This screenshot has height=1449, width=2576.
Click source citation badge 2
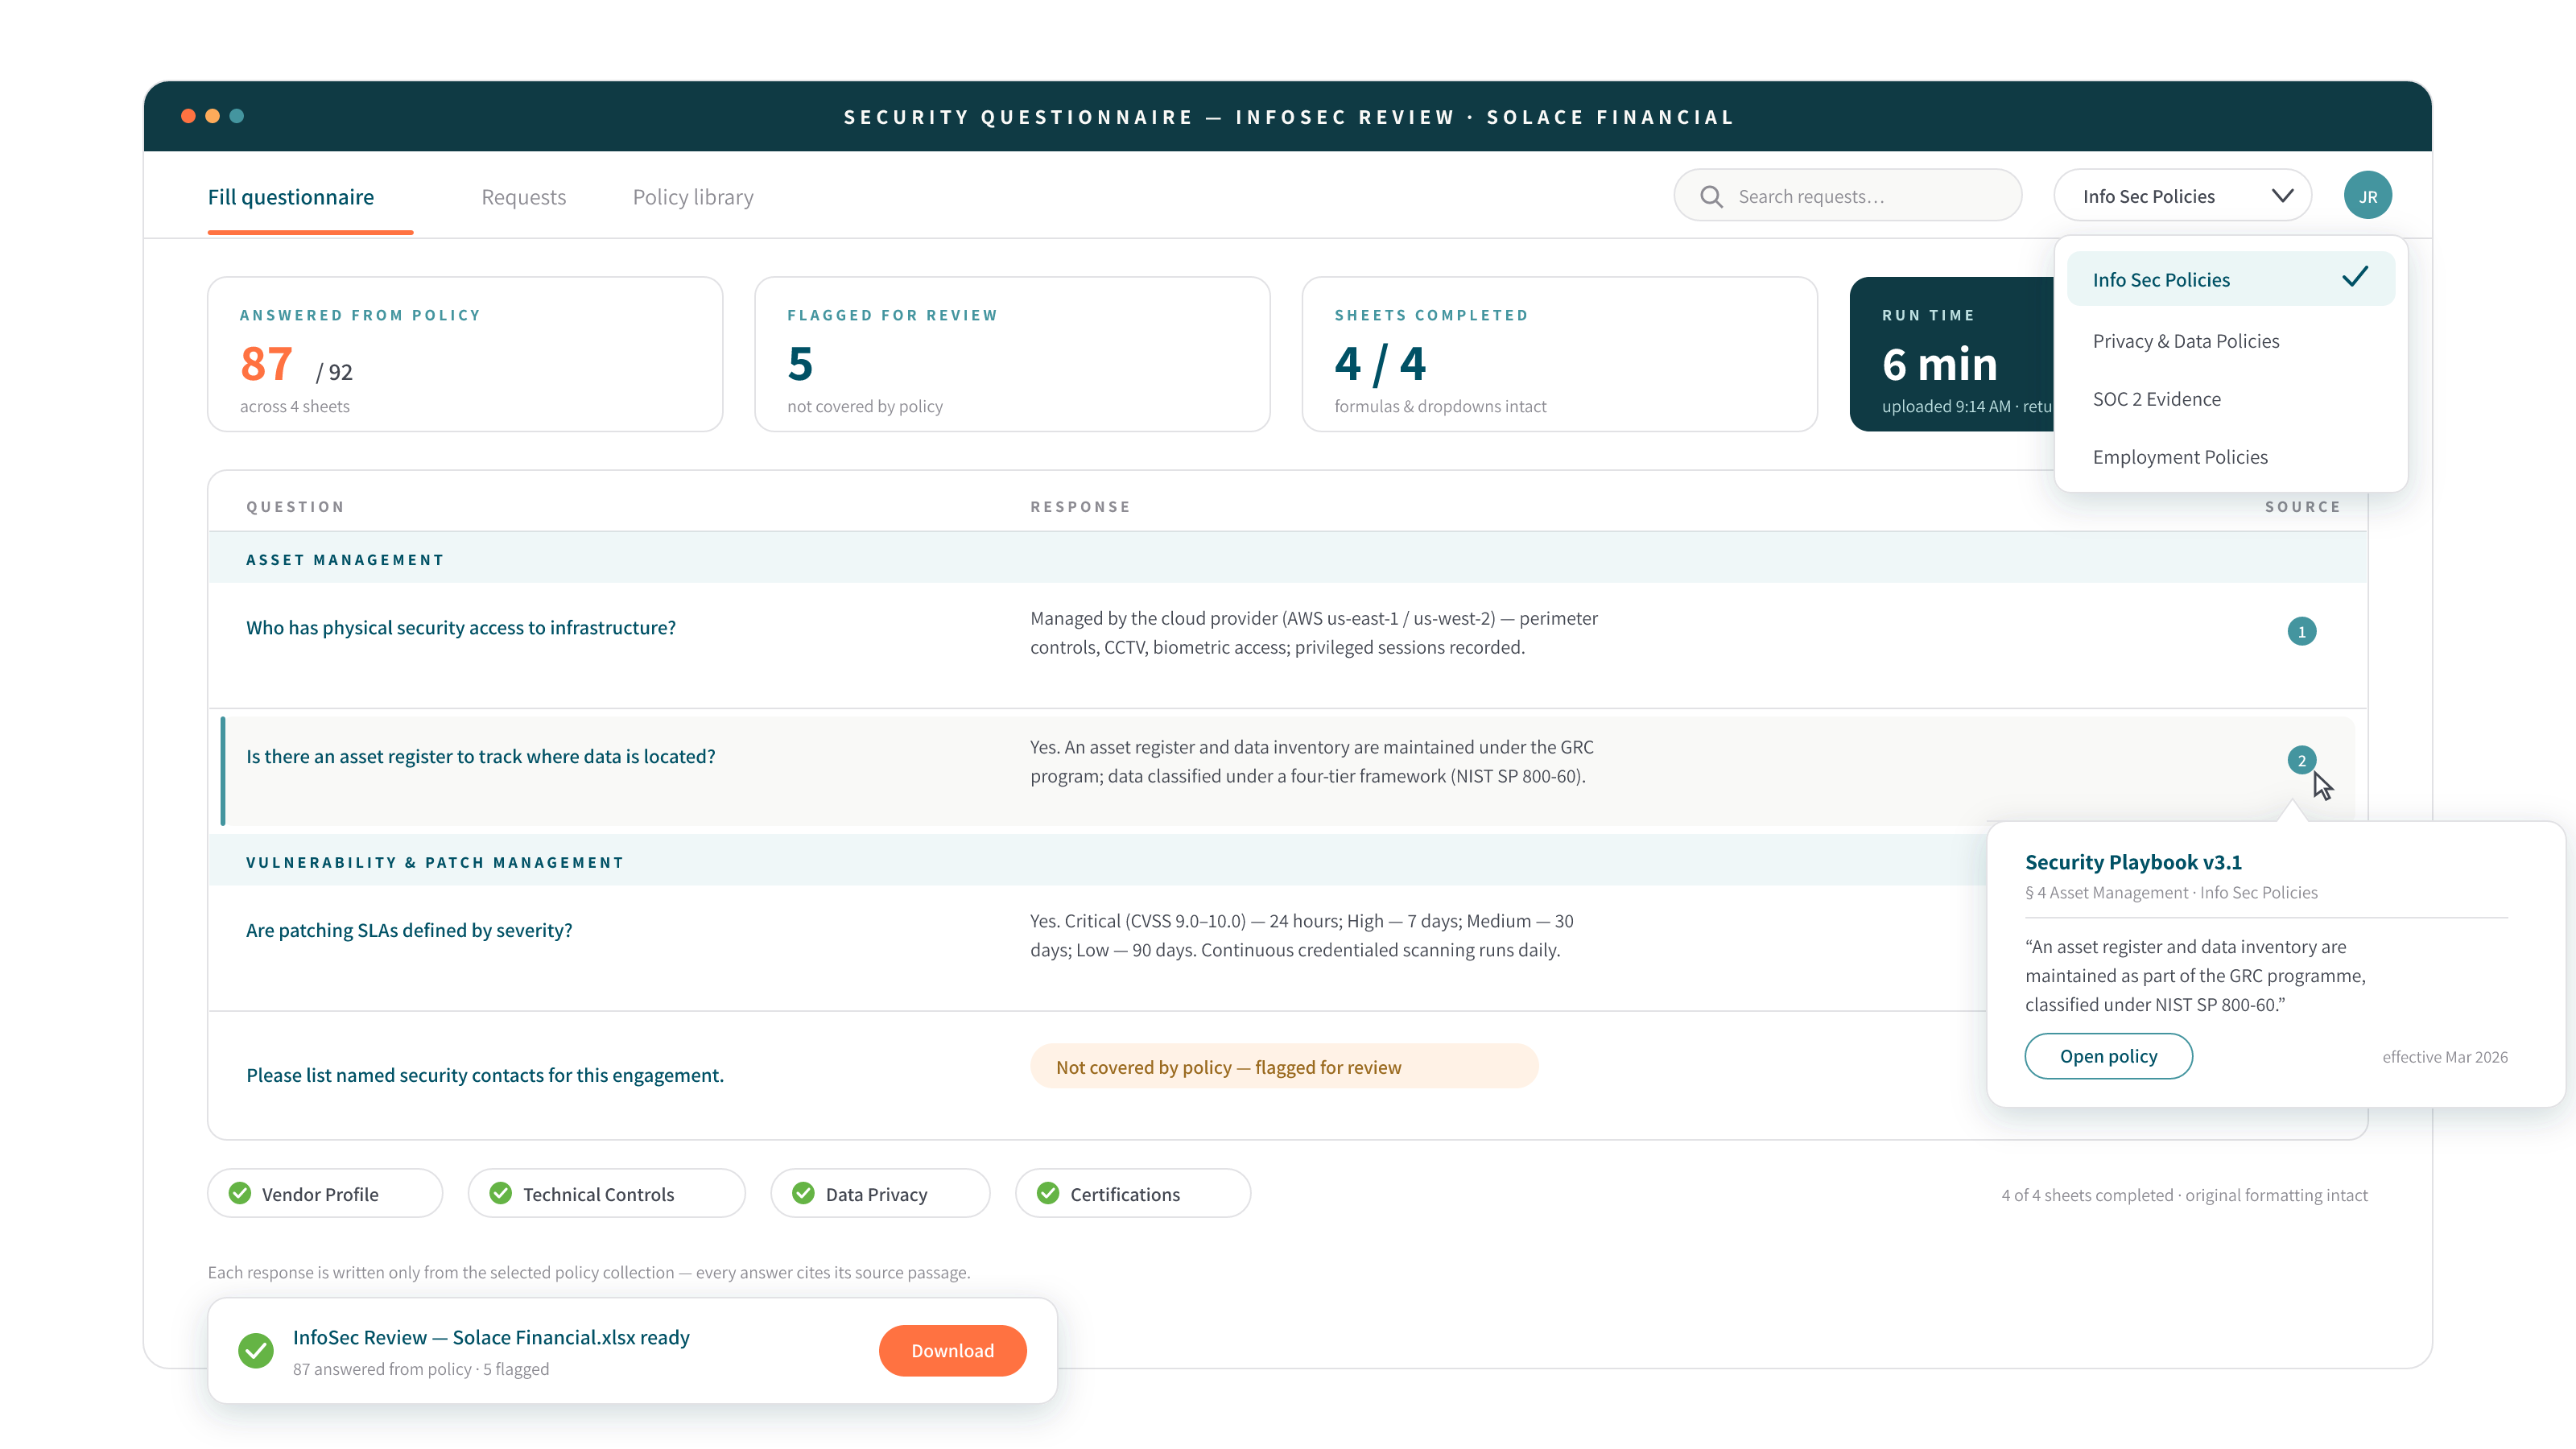click(2301, 761)
